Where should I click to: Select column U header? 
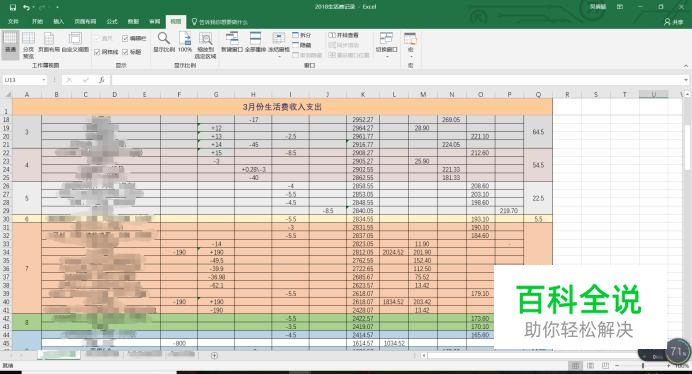654,94
